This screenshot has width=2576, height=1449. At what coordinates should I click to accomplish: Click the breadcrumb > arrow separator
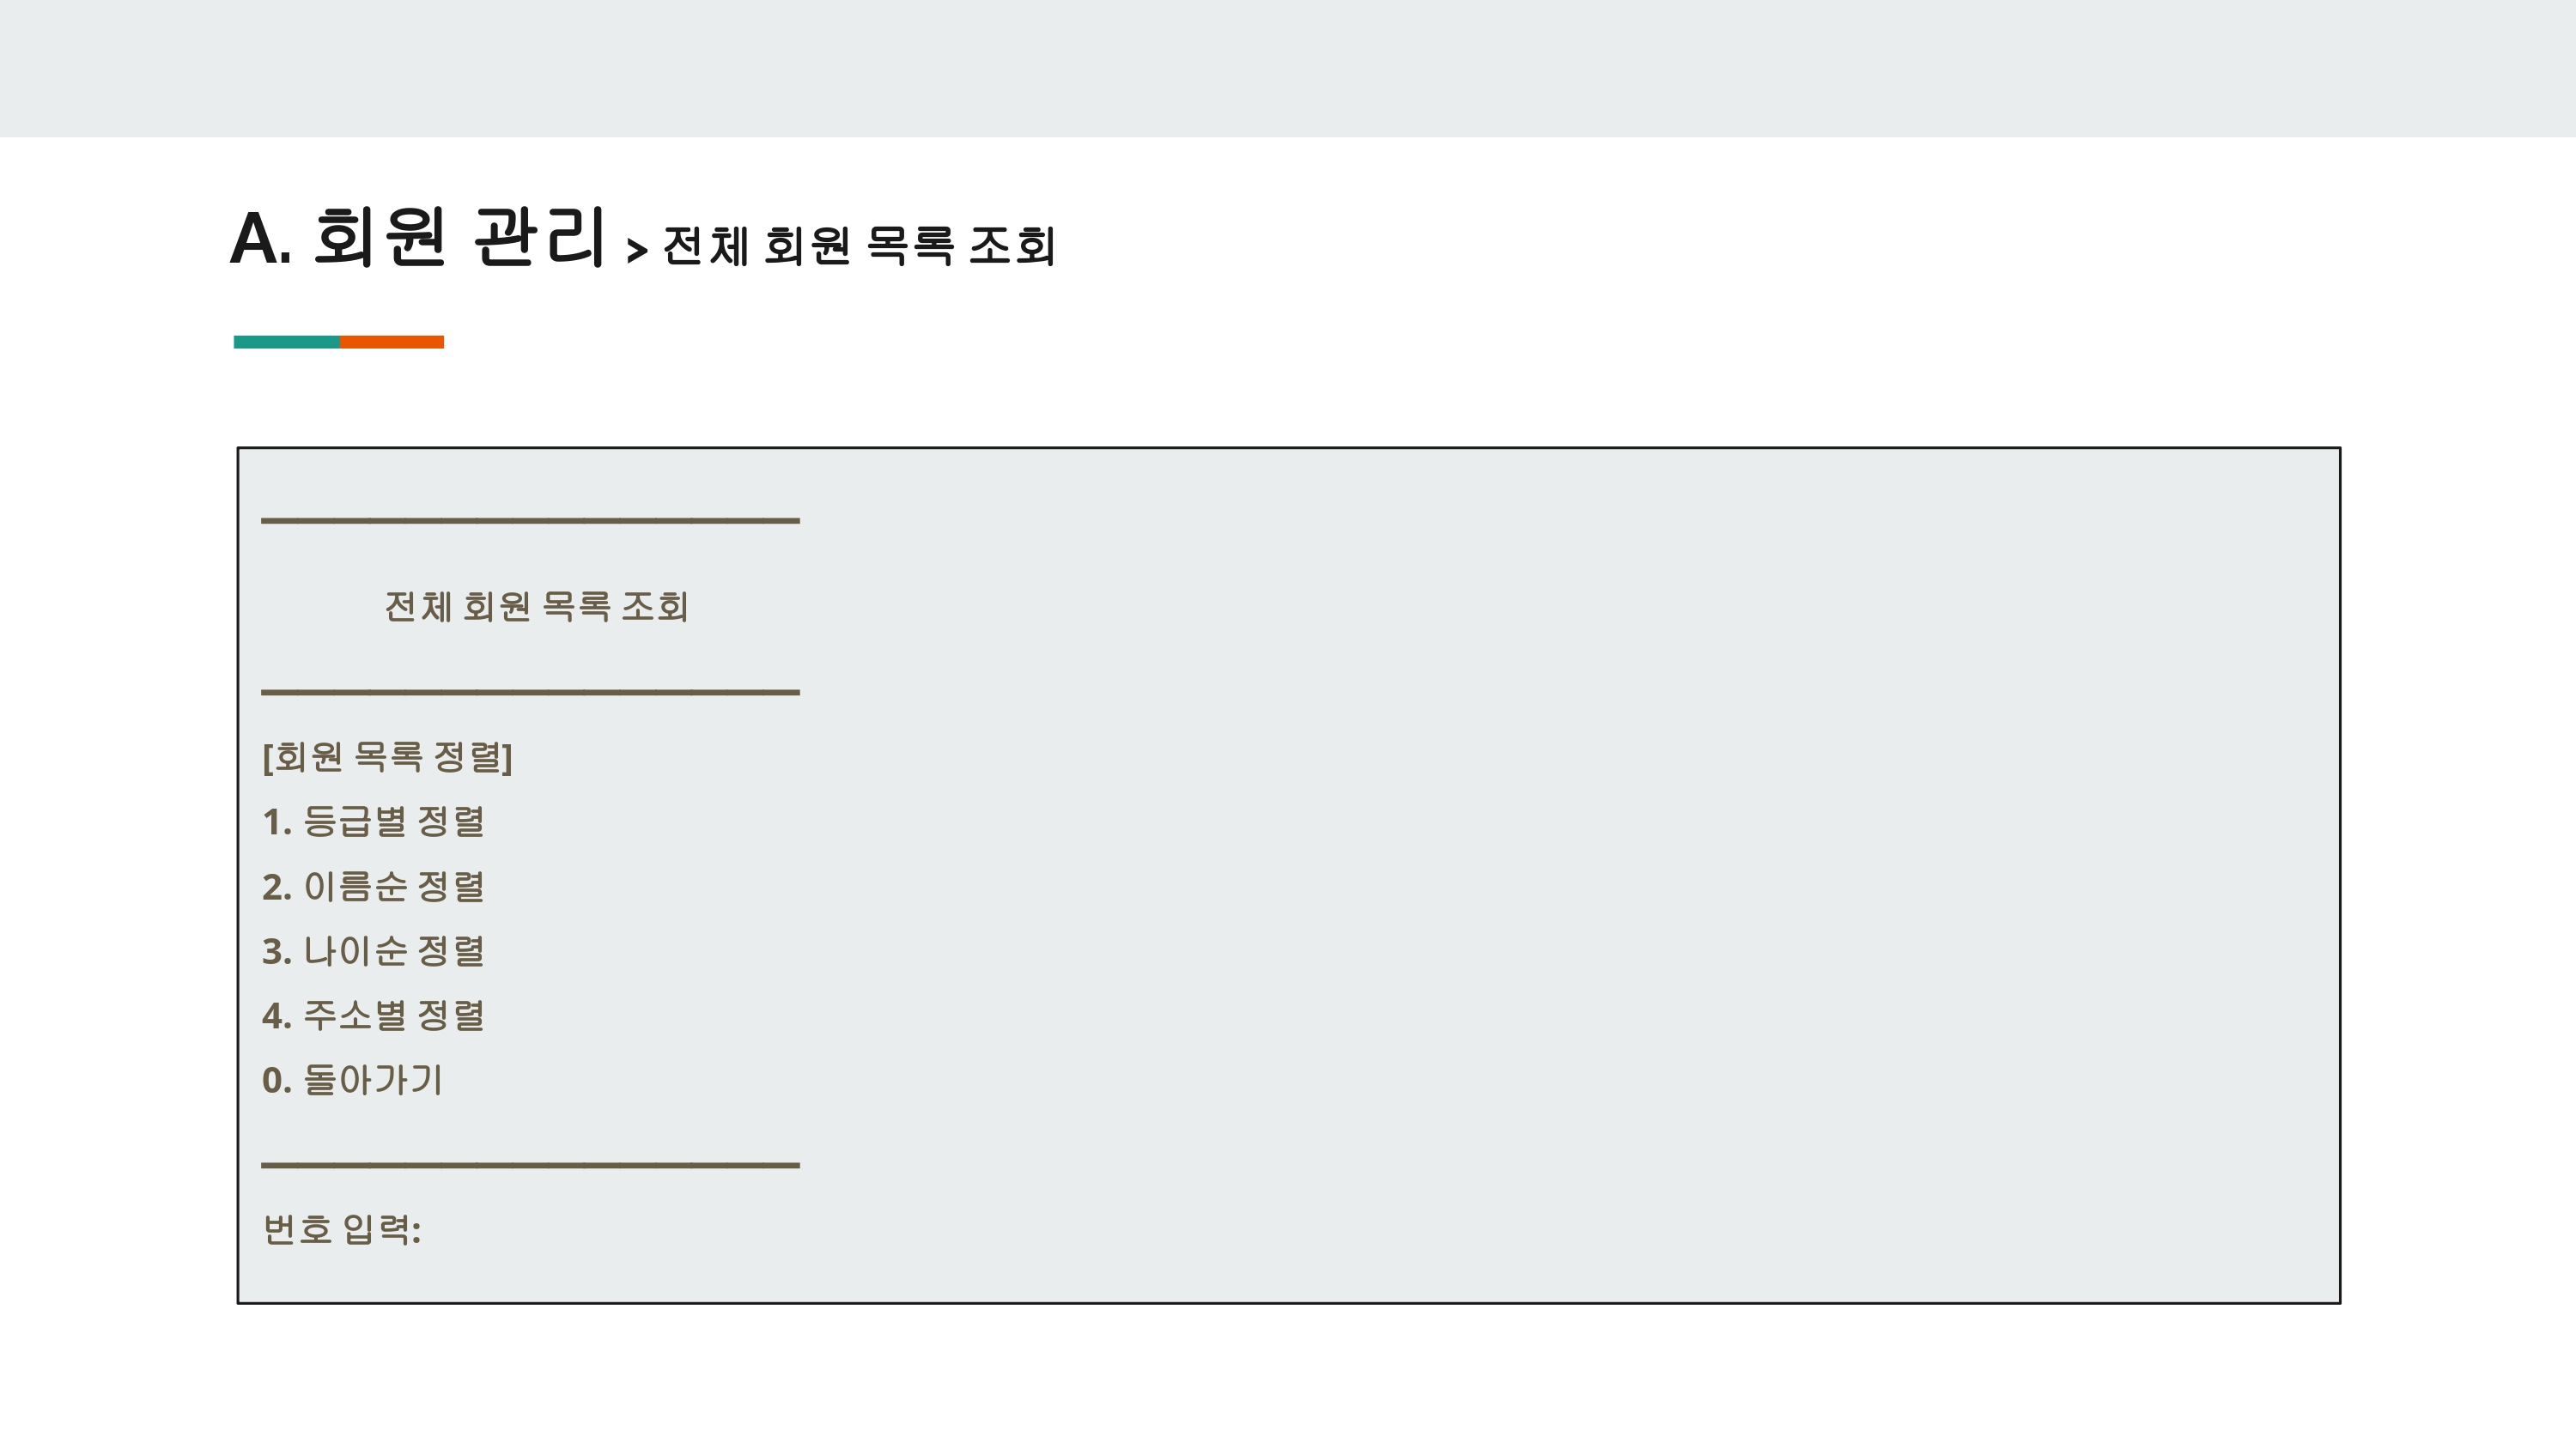click(637, 249)
